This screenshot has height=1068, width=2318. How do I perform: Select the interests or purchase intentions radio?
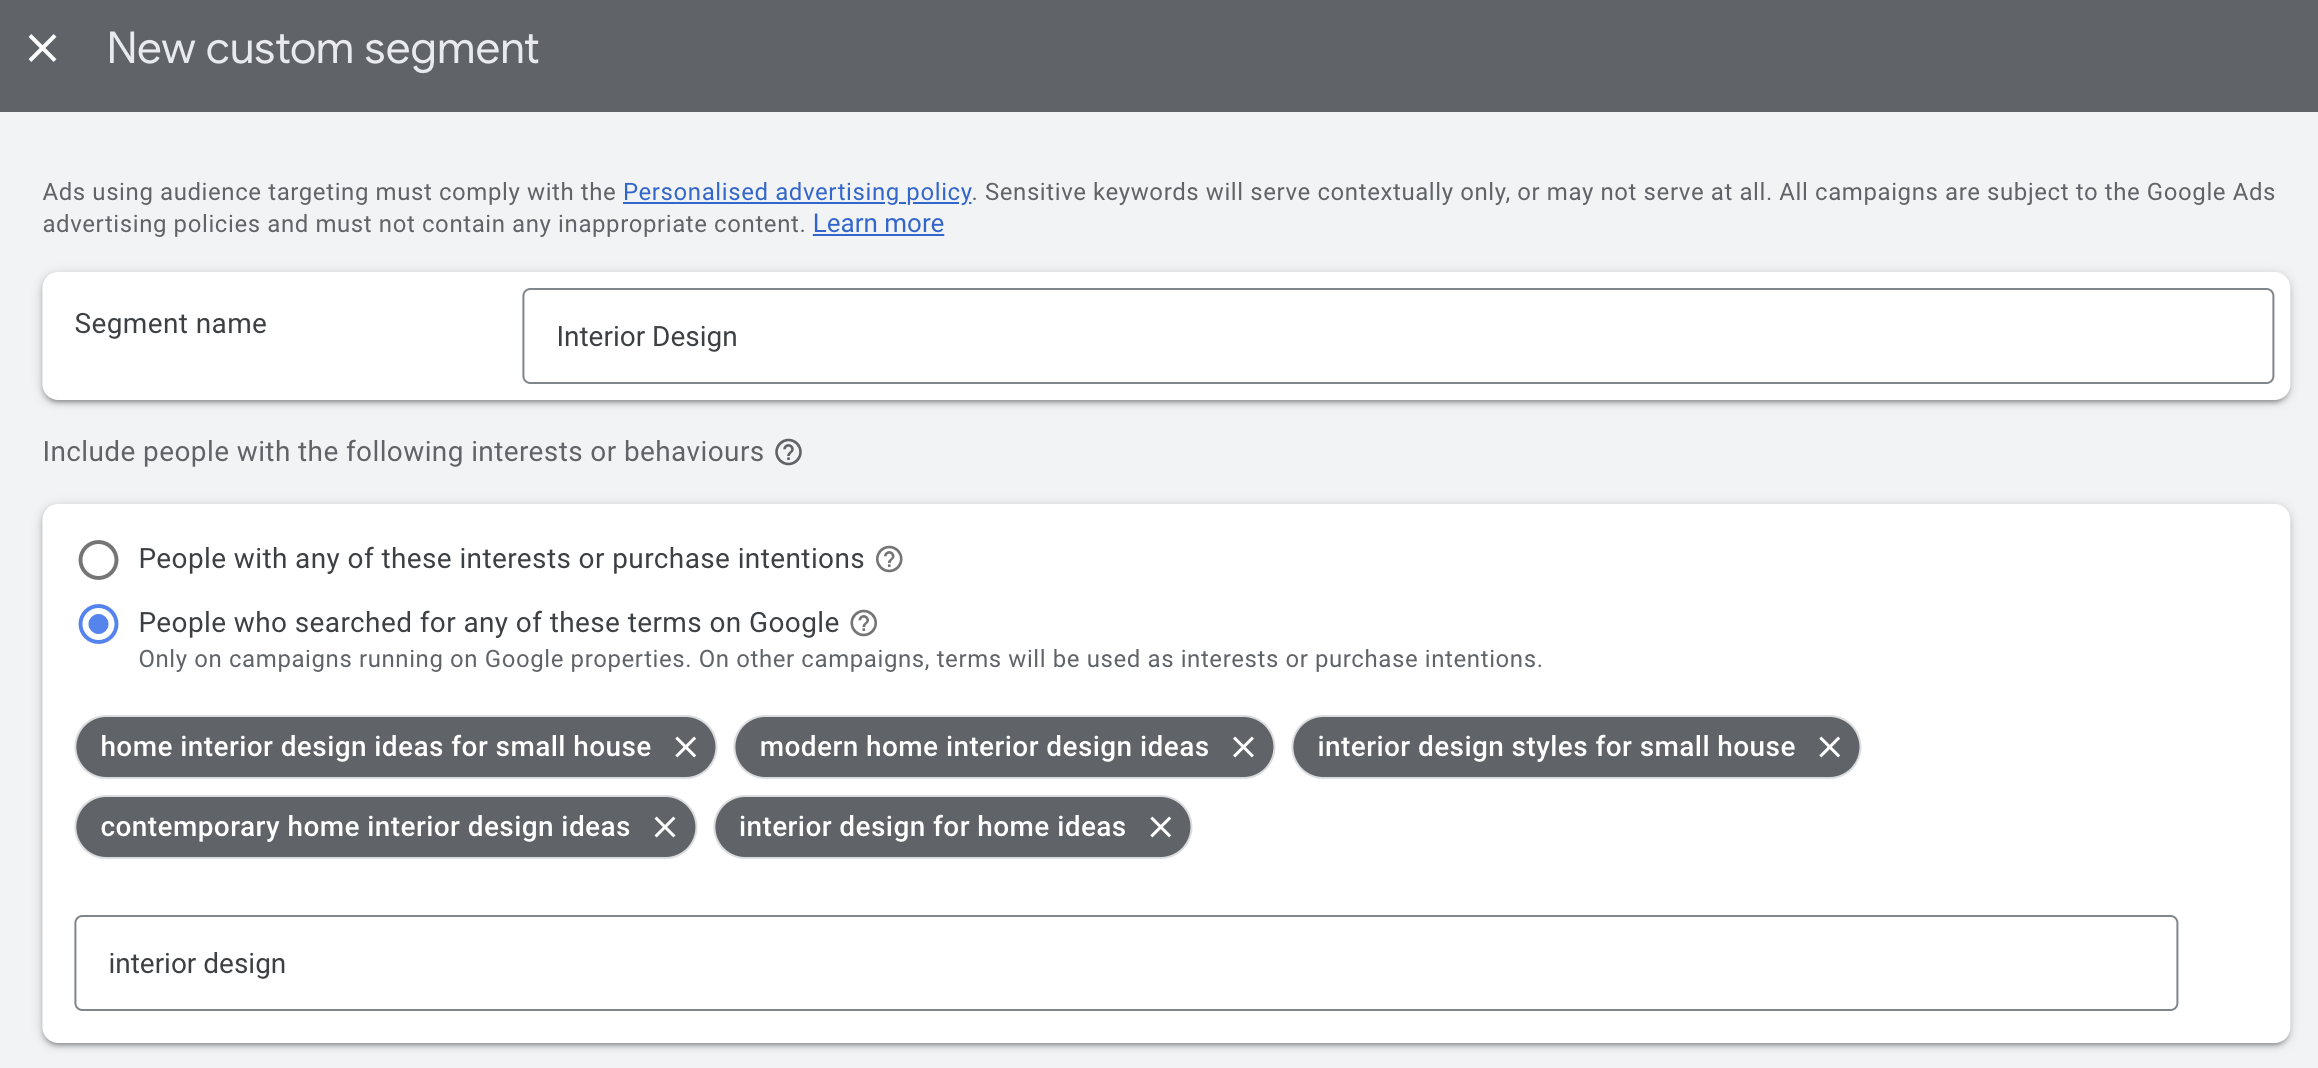pyautogui.click(x=98, y=560)
